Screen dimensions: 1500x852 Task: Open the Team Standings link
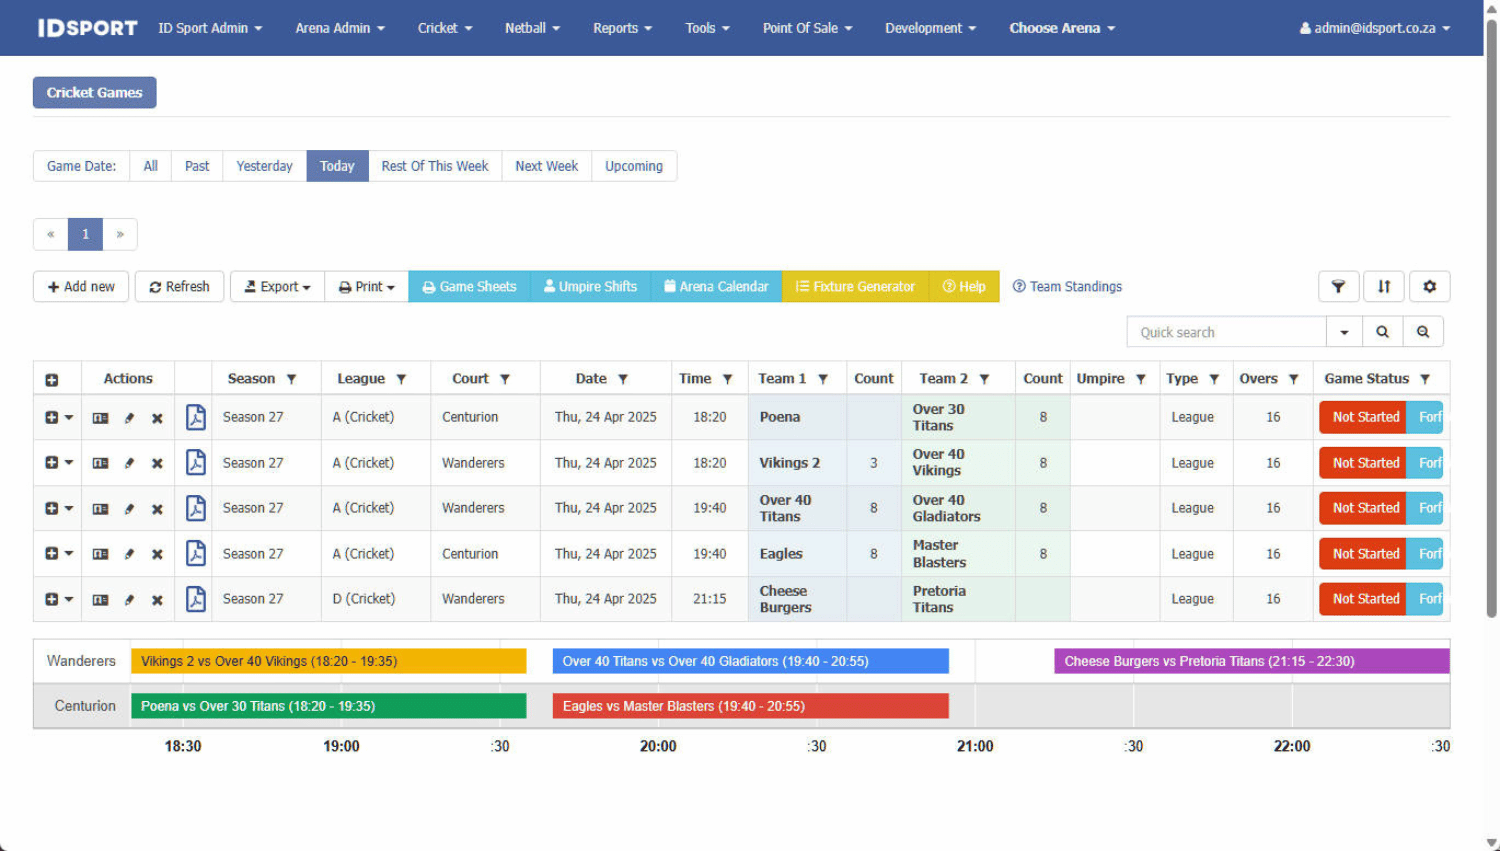(1067, 287)
